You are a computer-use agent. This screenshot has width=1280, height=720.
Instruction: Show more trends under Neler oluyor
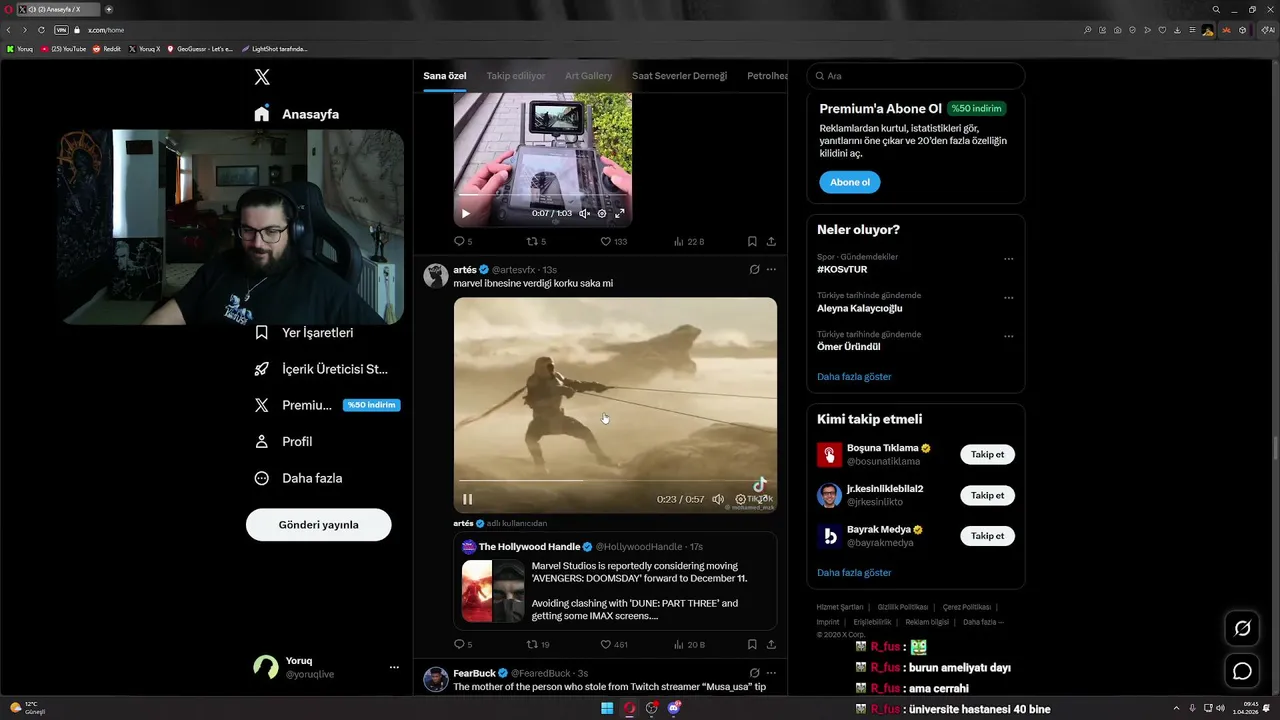(x=854, y=377)
